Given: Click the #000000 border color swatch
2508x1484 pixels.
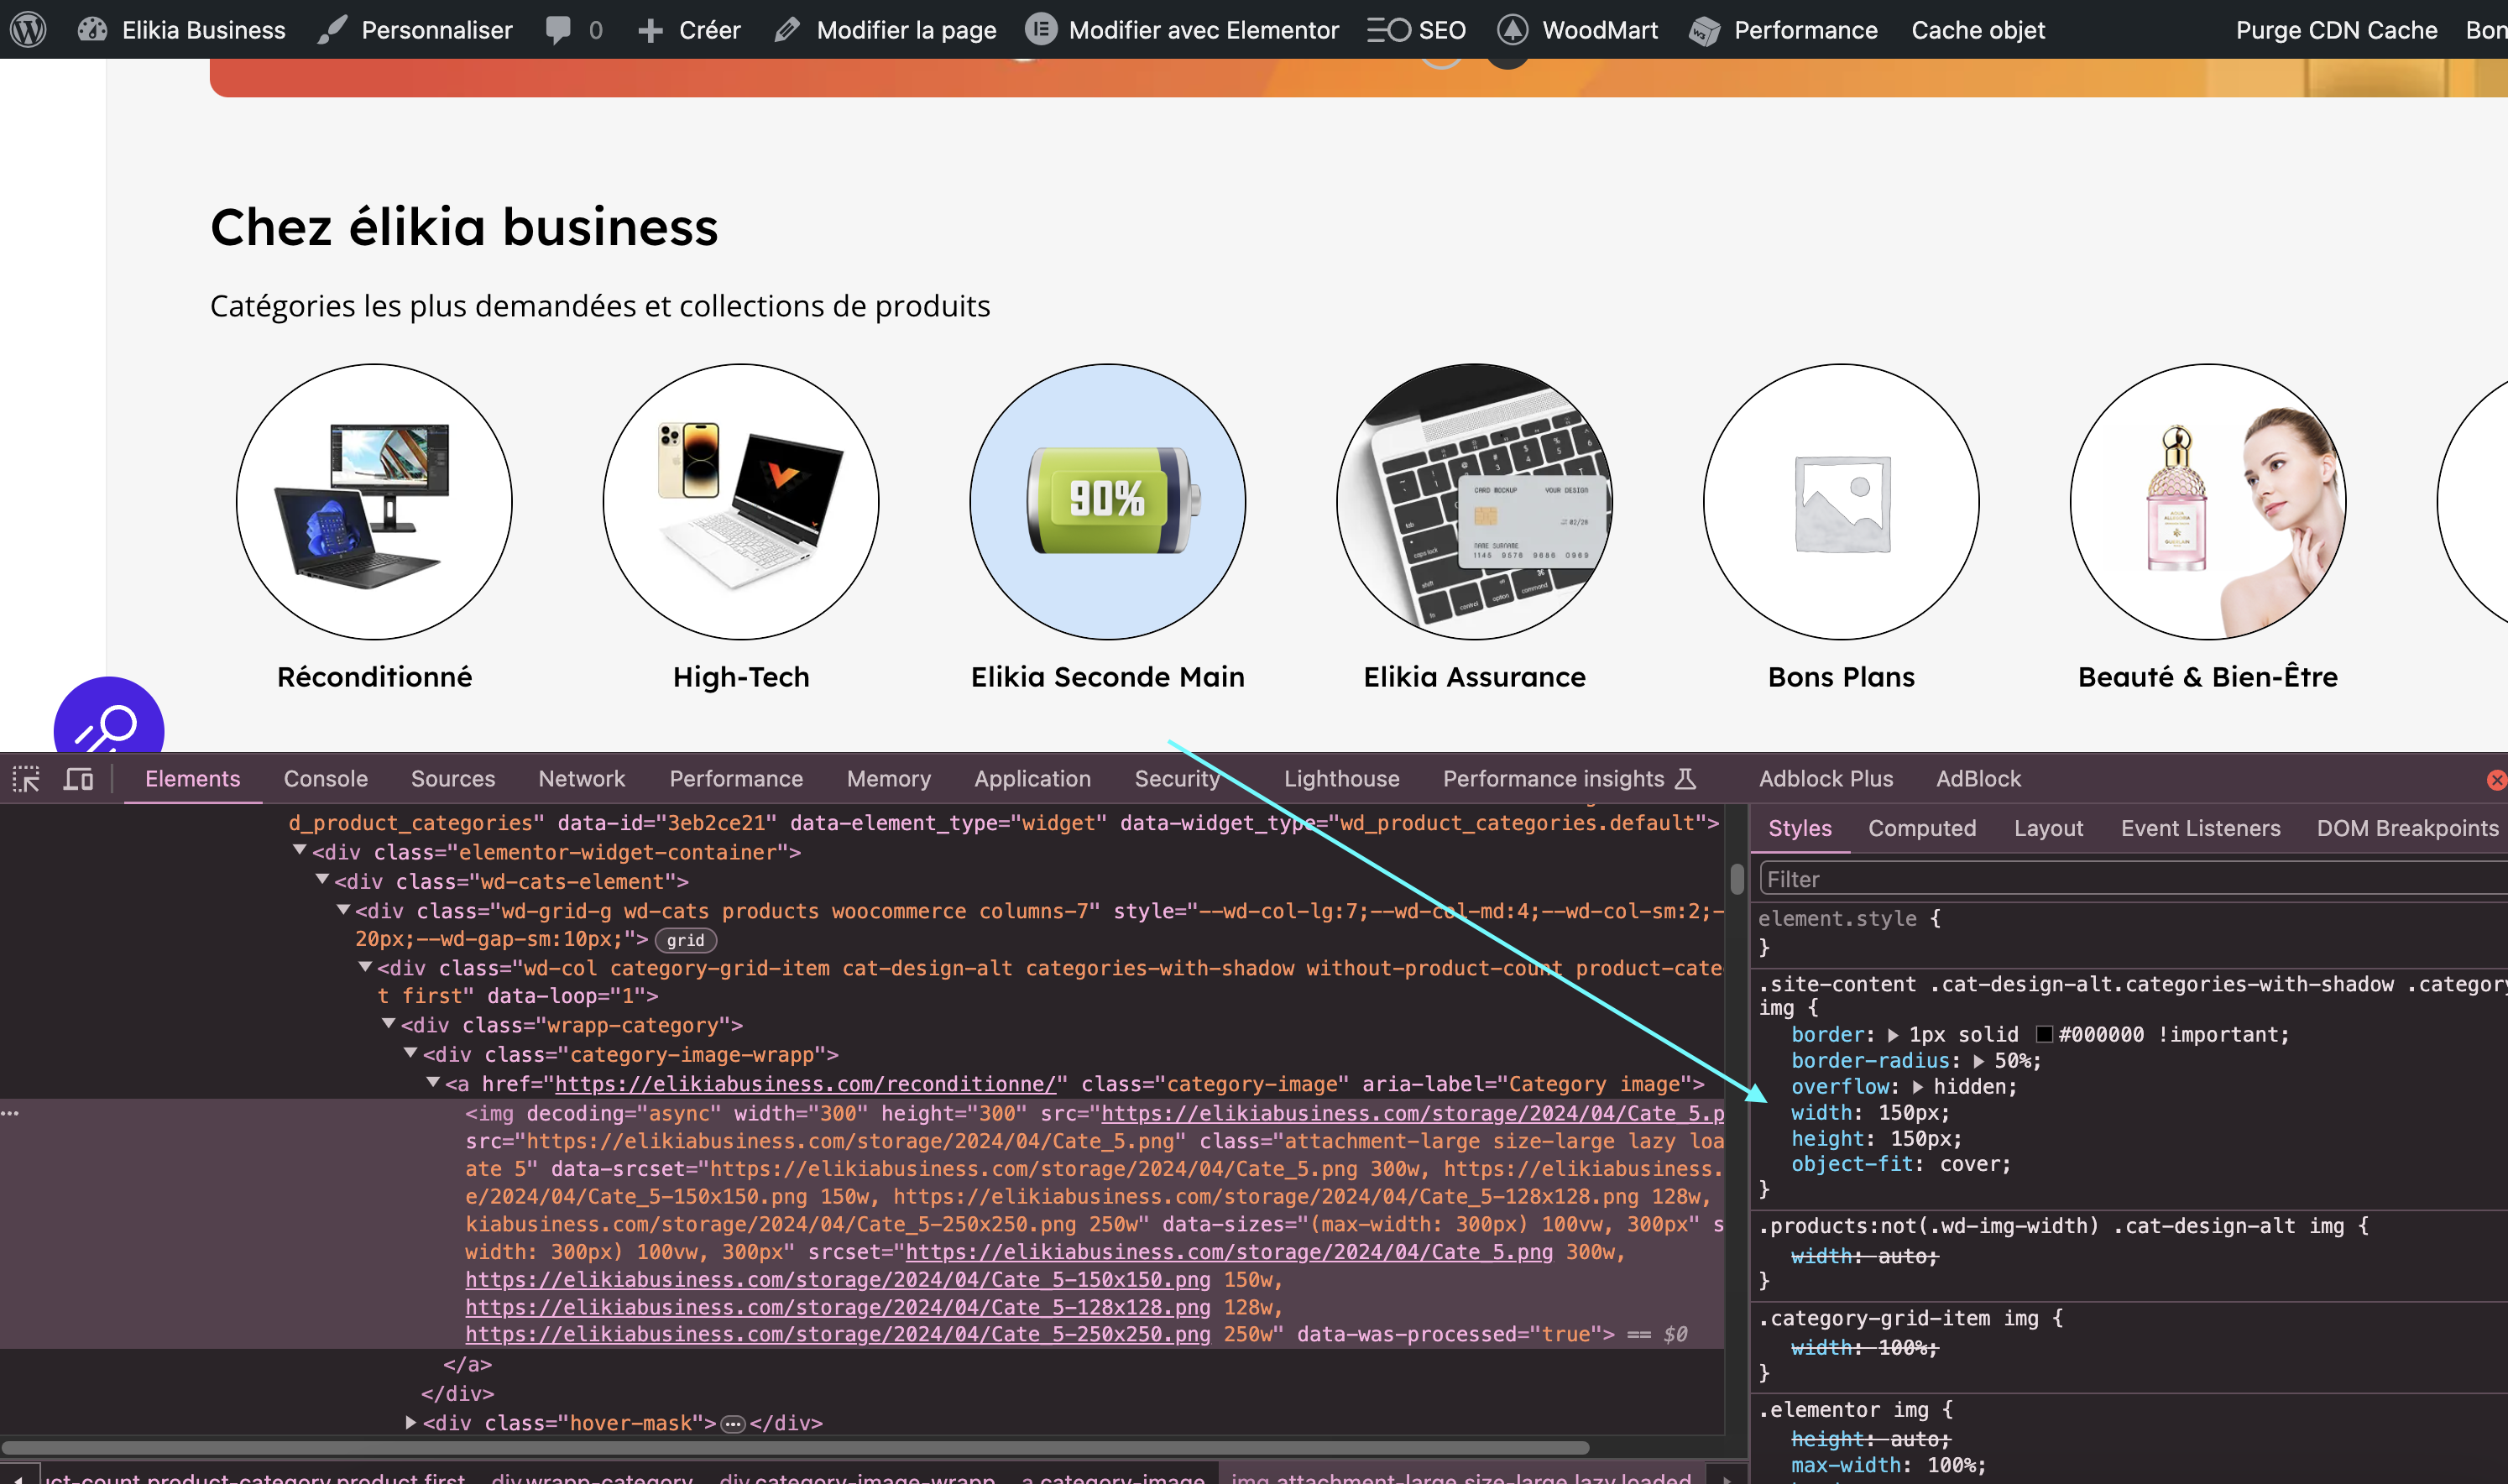Looking at the screenshot, I should tap(2045, 1035).
